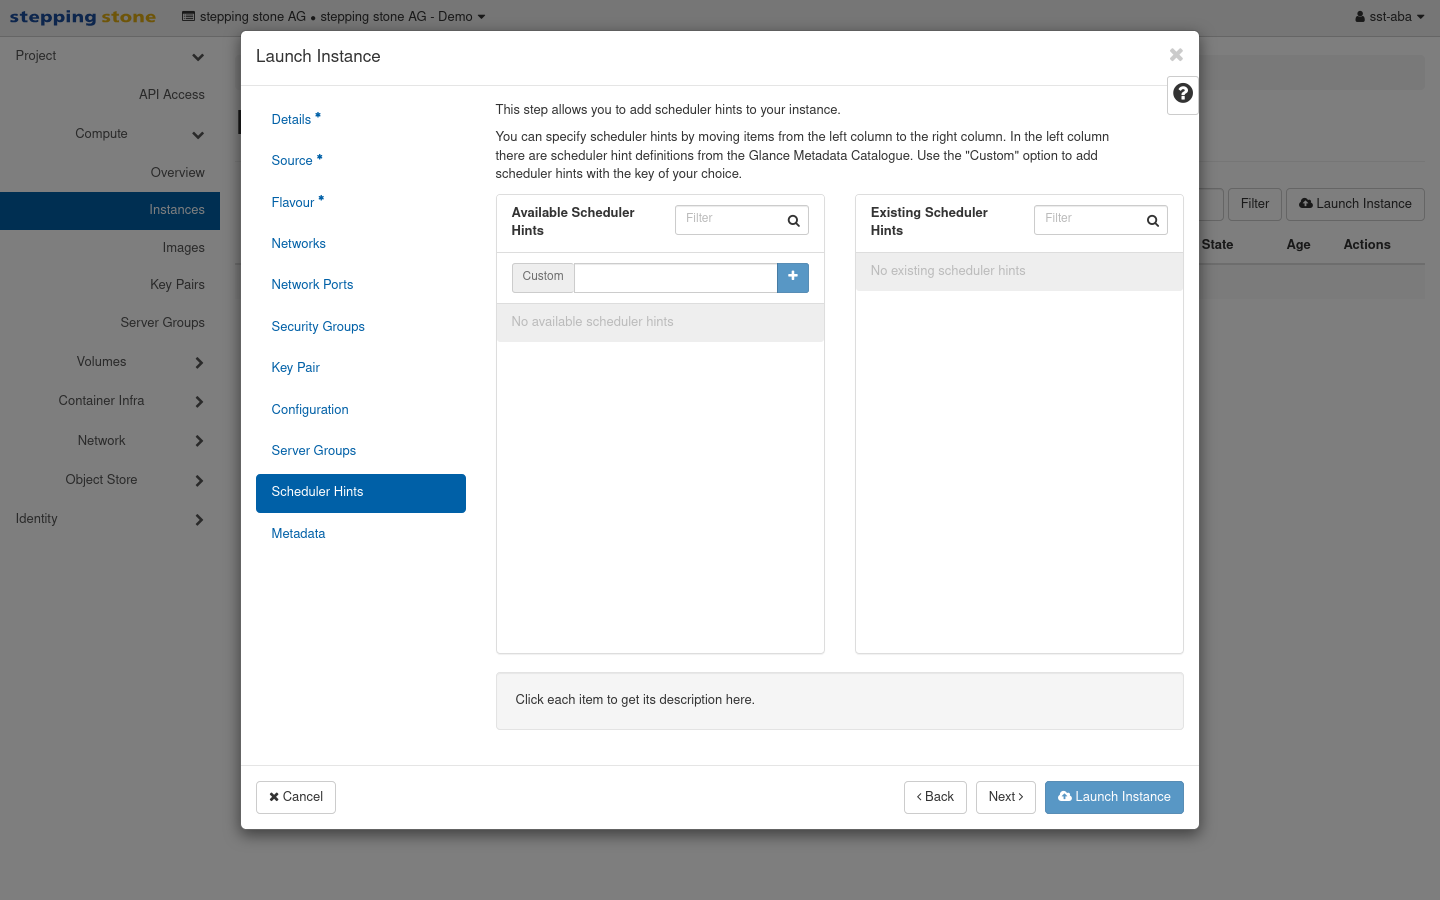This screenshot has height=900, width=1440.
Task: Open API Access in sidebar
Action: 171,94
